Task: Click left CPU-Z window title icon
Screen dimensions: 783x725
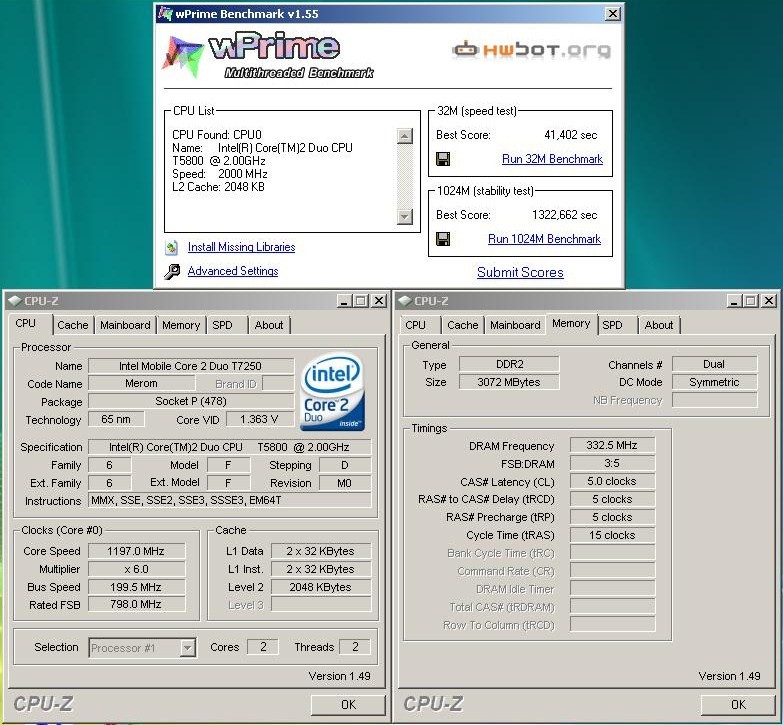Action: pyautogui.click(x=14, y=301)
